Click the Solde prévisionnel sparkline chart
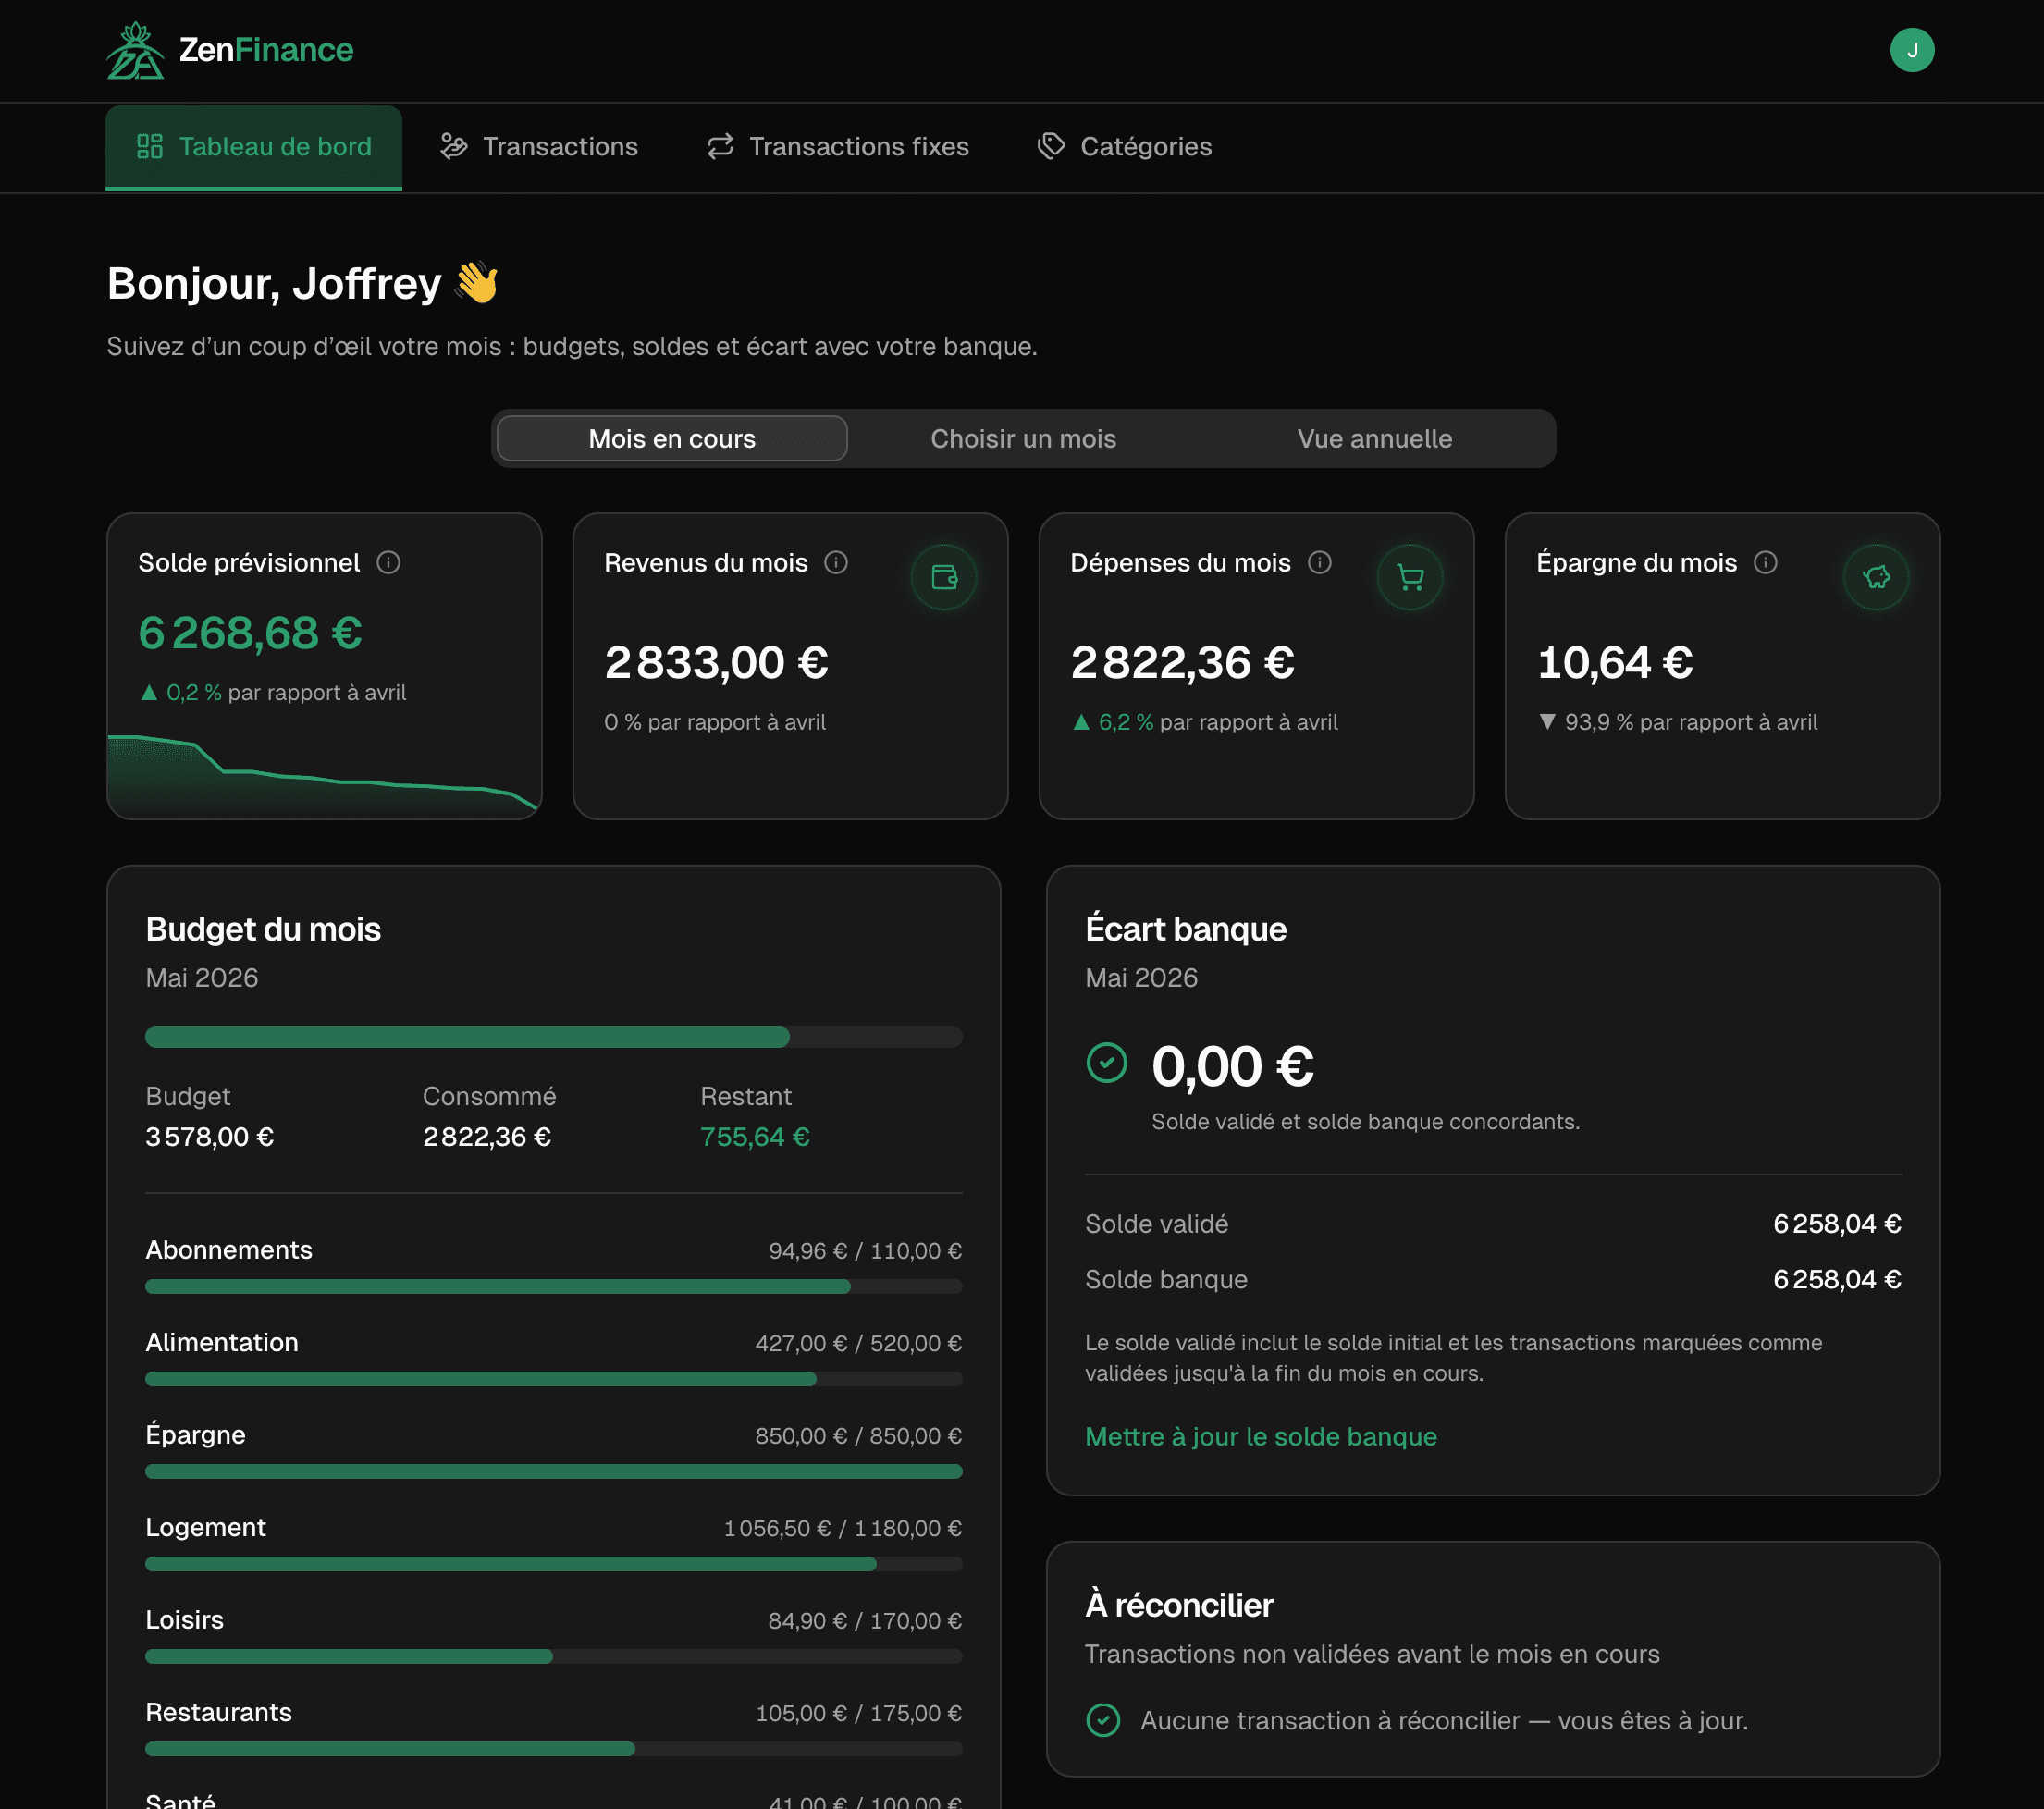This screenshot has width=2044, height=1809. point(323,775)
